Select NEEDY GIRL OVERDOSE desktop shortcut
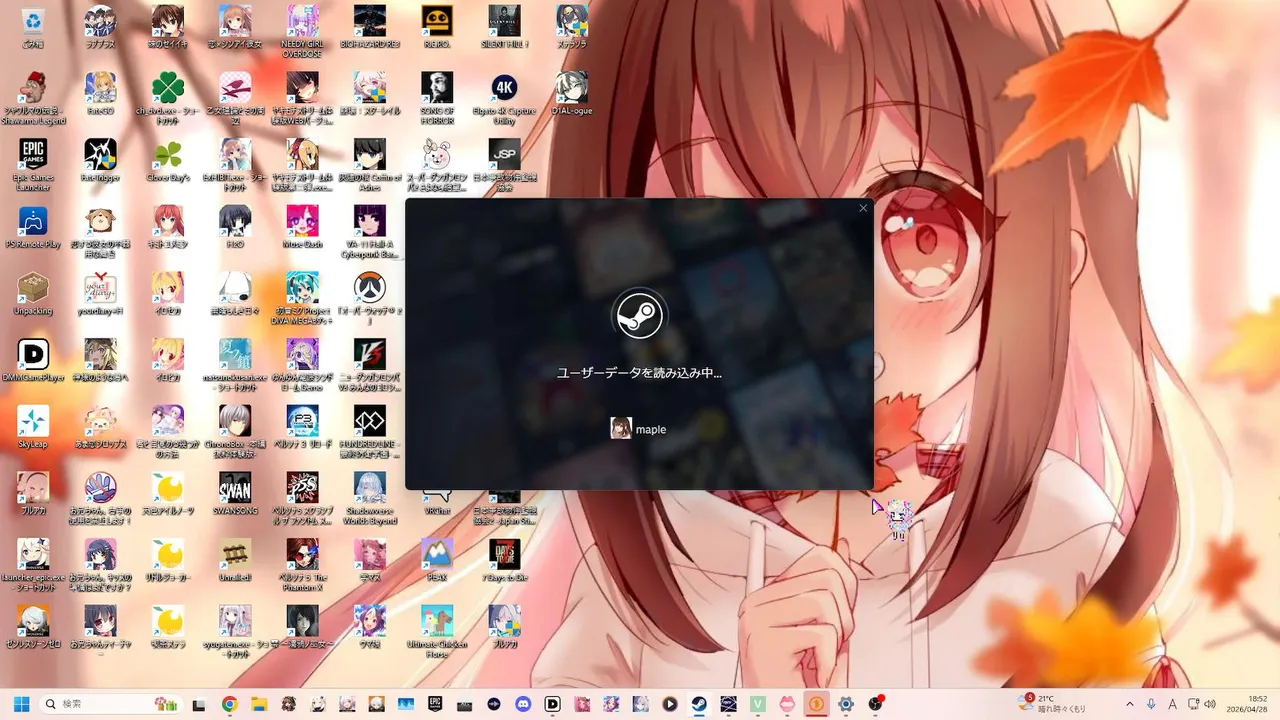The height and width of the screenshot is (720, 1280). click(302, 32)
